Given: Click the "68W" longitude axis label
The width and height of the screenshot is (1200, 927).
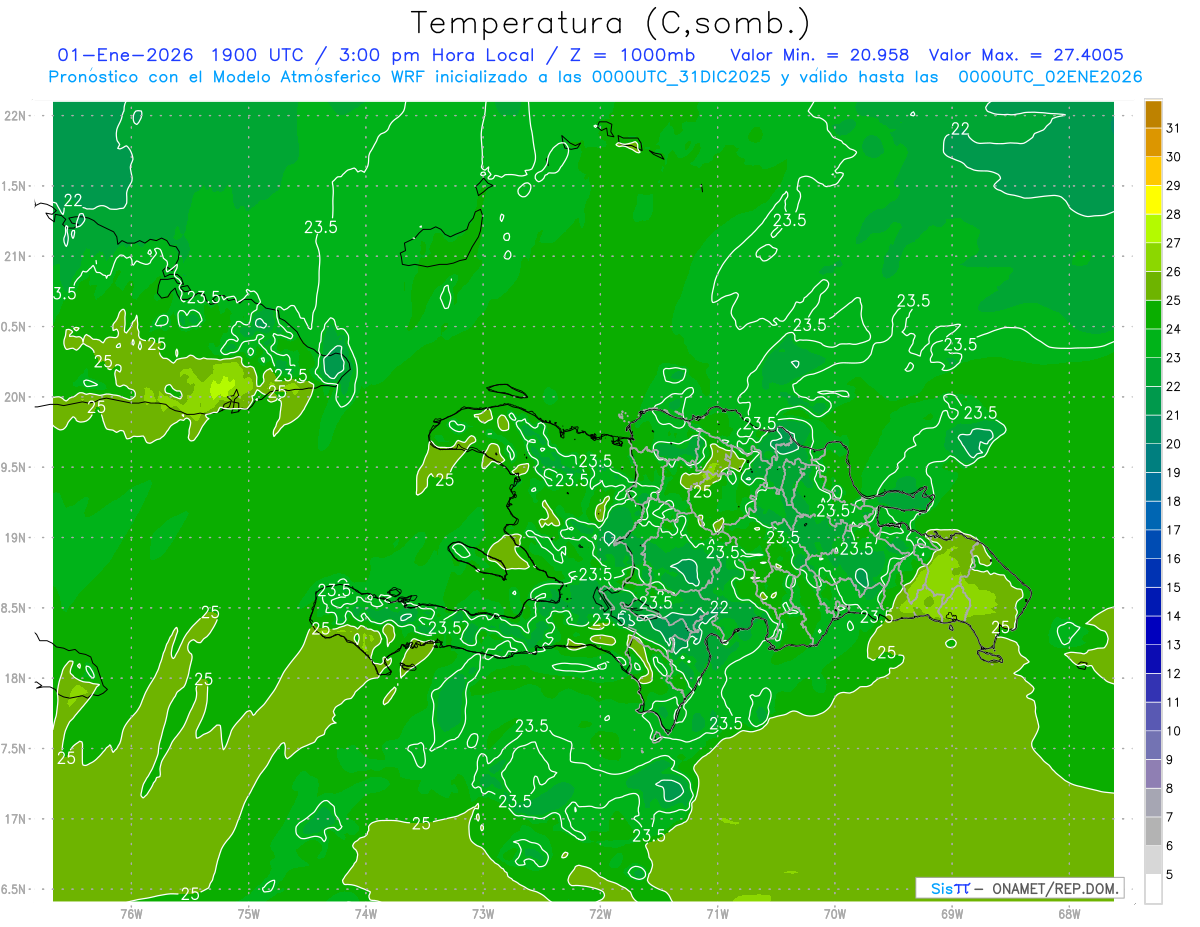Looking at the screenshot, I should coord(1069,913).
